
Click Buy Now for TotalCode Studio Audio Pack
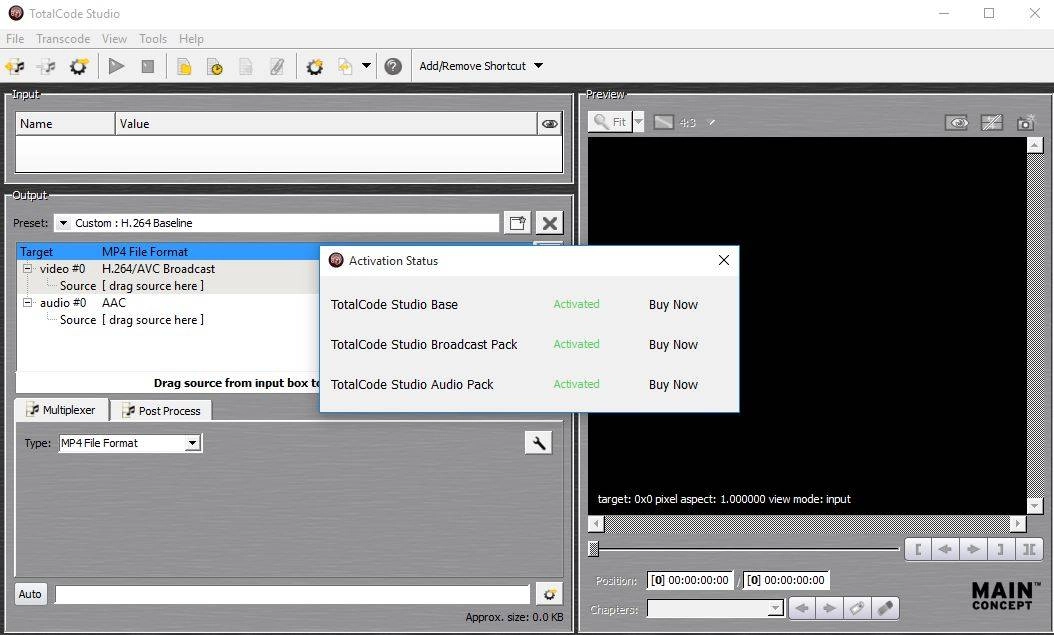[673, 384]
